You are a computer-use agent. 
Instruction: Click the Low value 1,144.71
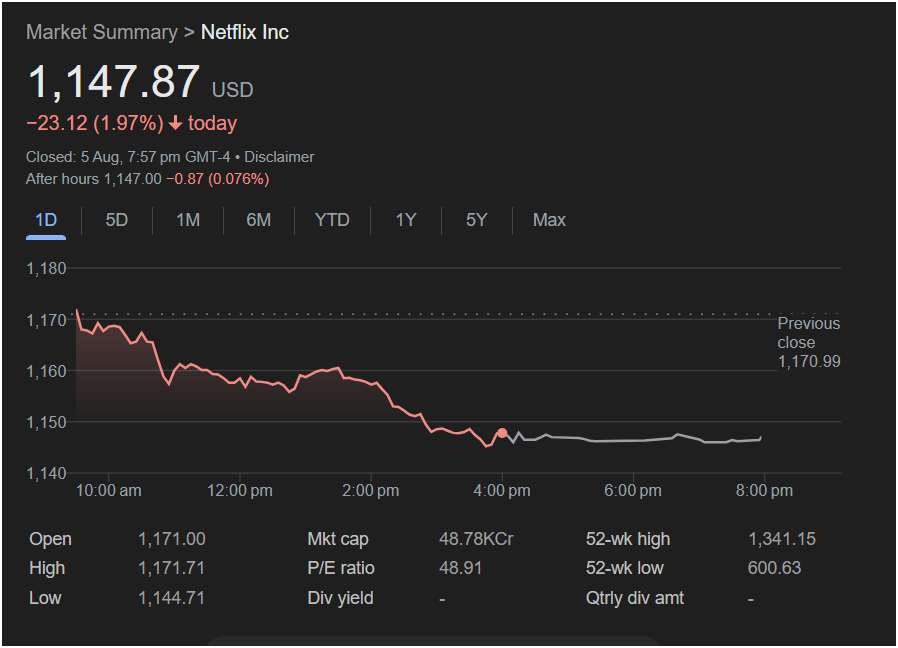coord(171,598)
